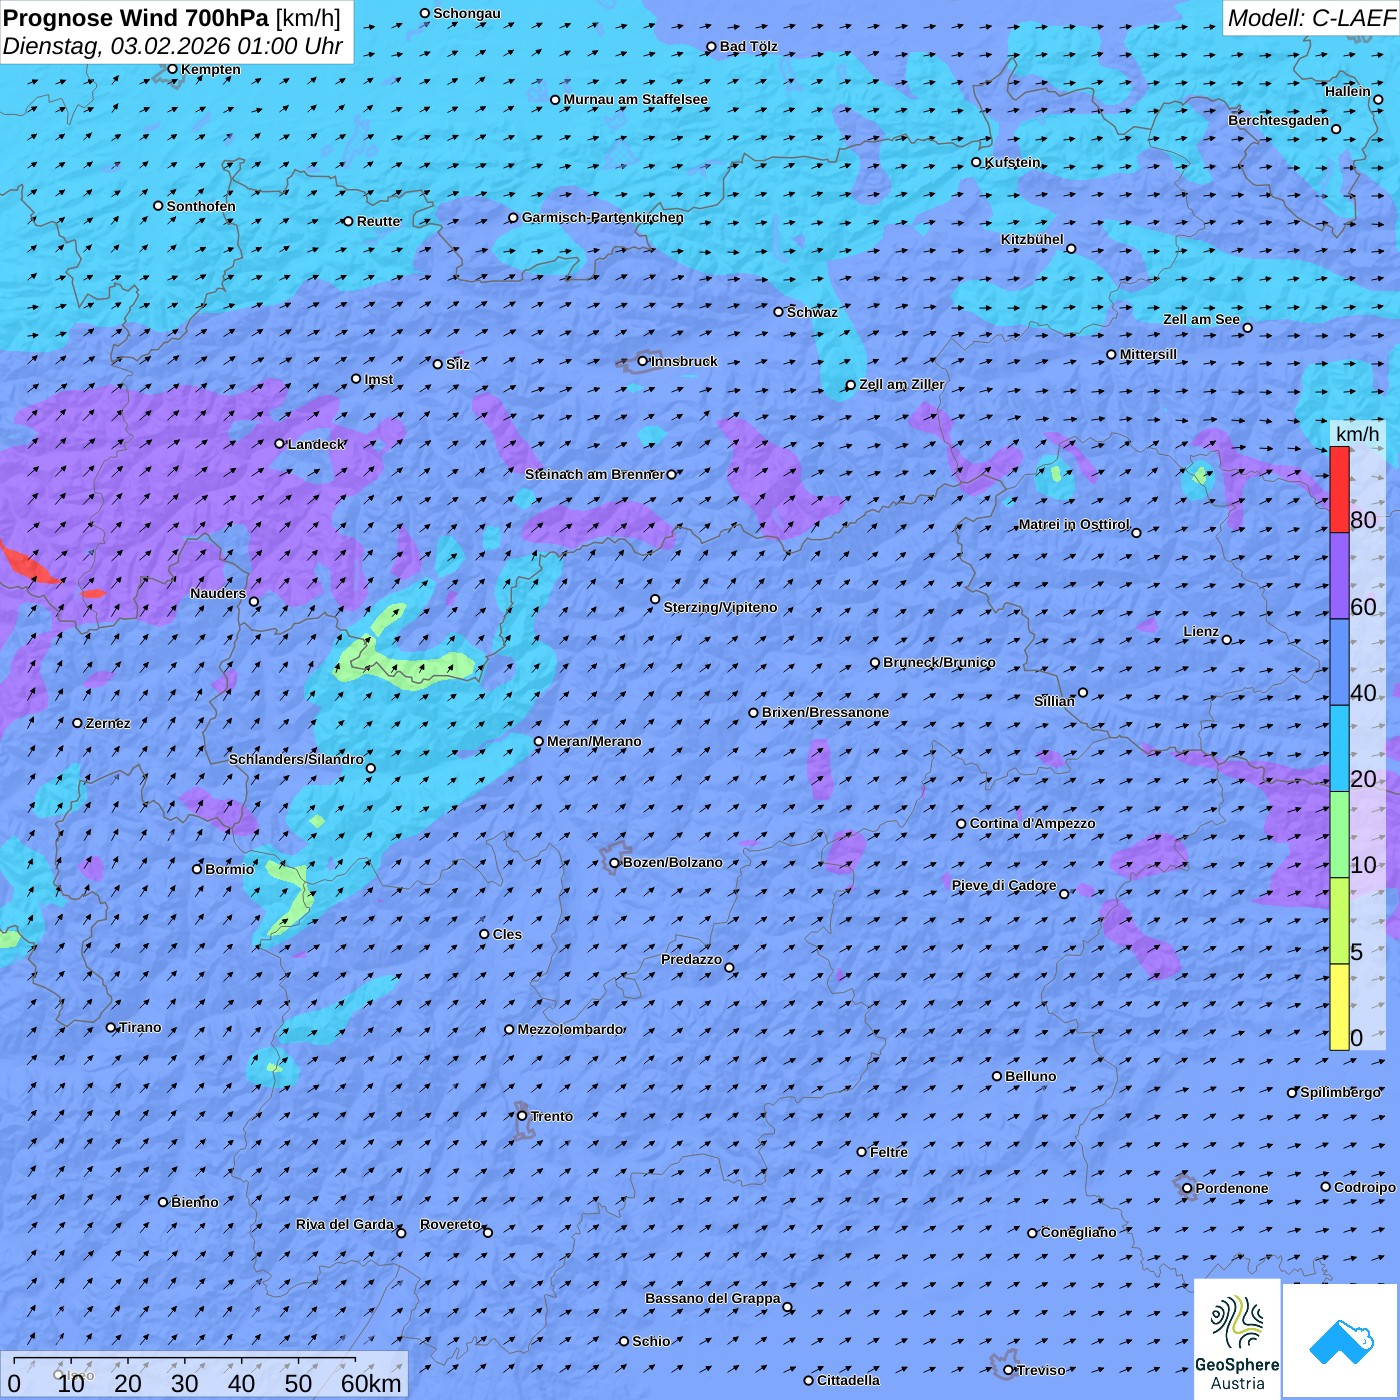1400x1400 pixels.
Task: Click the 'Conegliano' label
Action: (x=1078, y=1232)
